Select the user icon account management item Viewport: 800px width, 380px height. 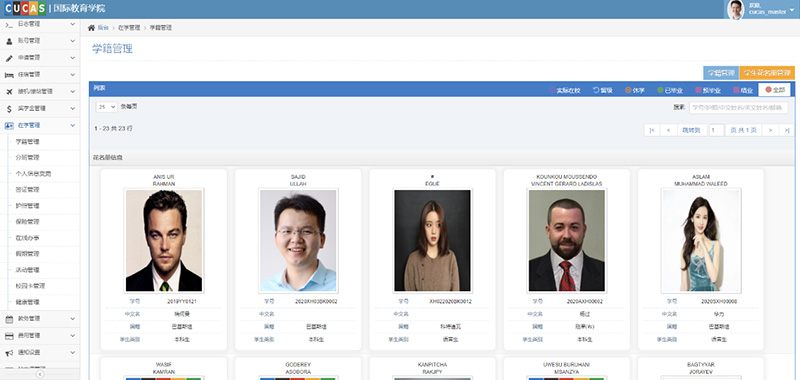(x=40, y=40)
